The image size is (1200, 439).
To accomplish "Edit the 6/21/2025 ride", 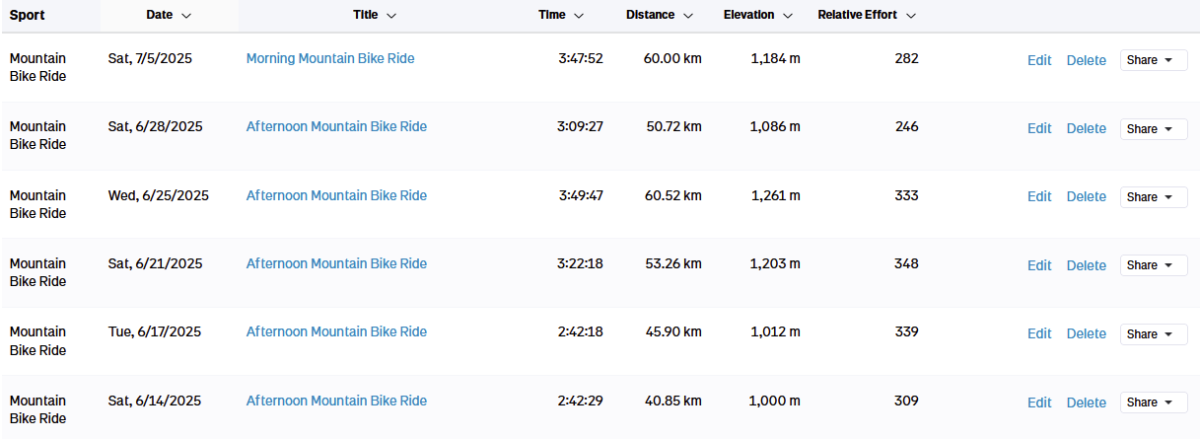I will tap(1039, 265).
